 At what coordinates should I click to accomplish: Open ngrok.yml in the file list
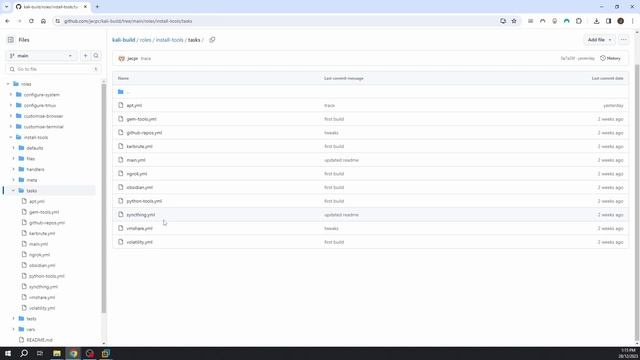[x=137, y=174]
